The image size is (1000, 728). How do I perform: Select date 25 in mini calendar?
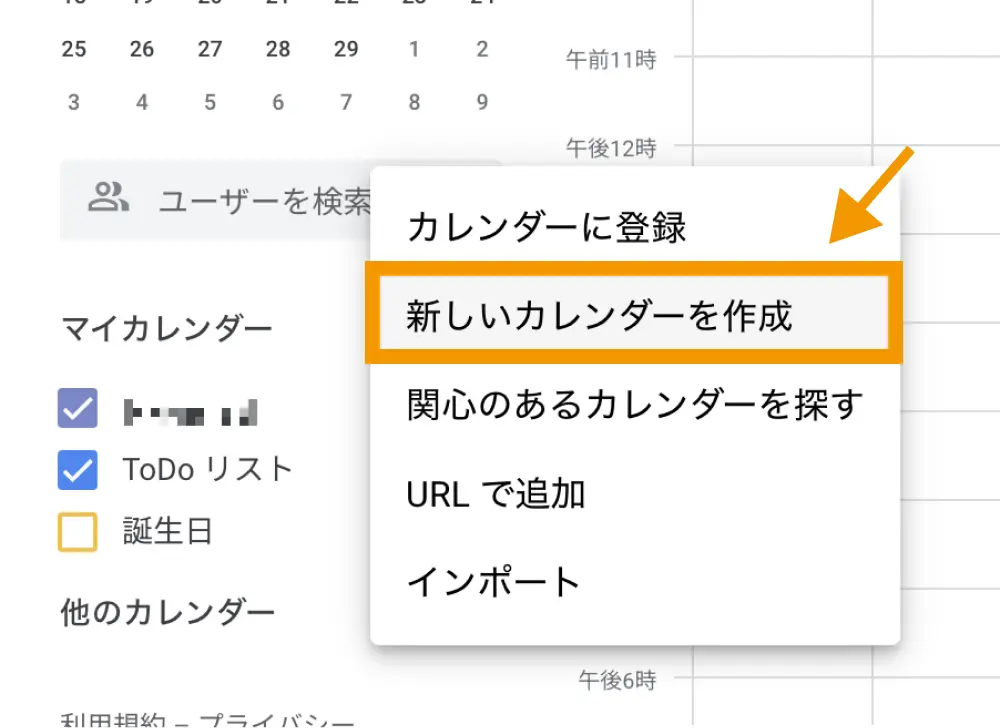click(x=74, y=49)
